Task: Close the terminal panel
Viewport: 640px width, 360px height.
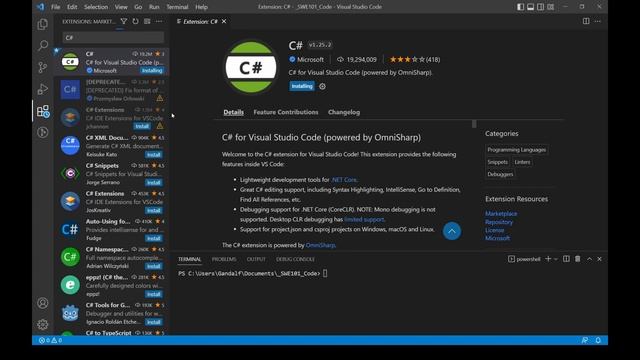Action: [x=599, y=259]
